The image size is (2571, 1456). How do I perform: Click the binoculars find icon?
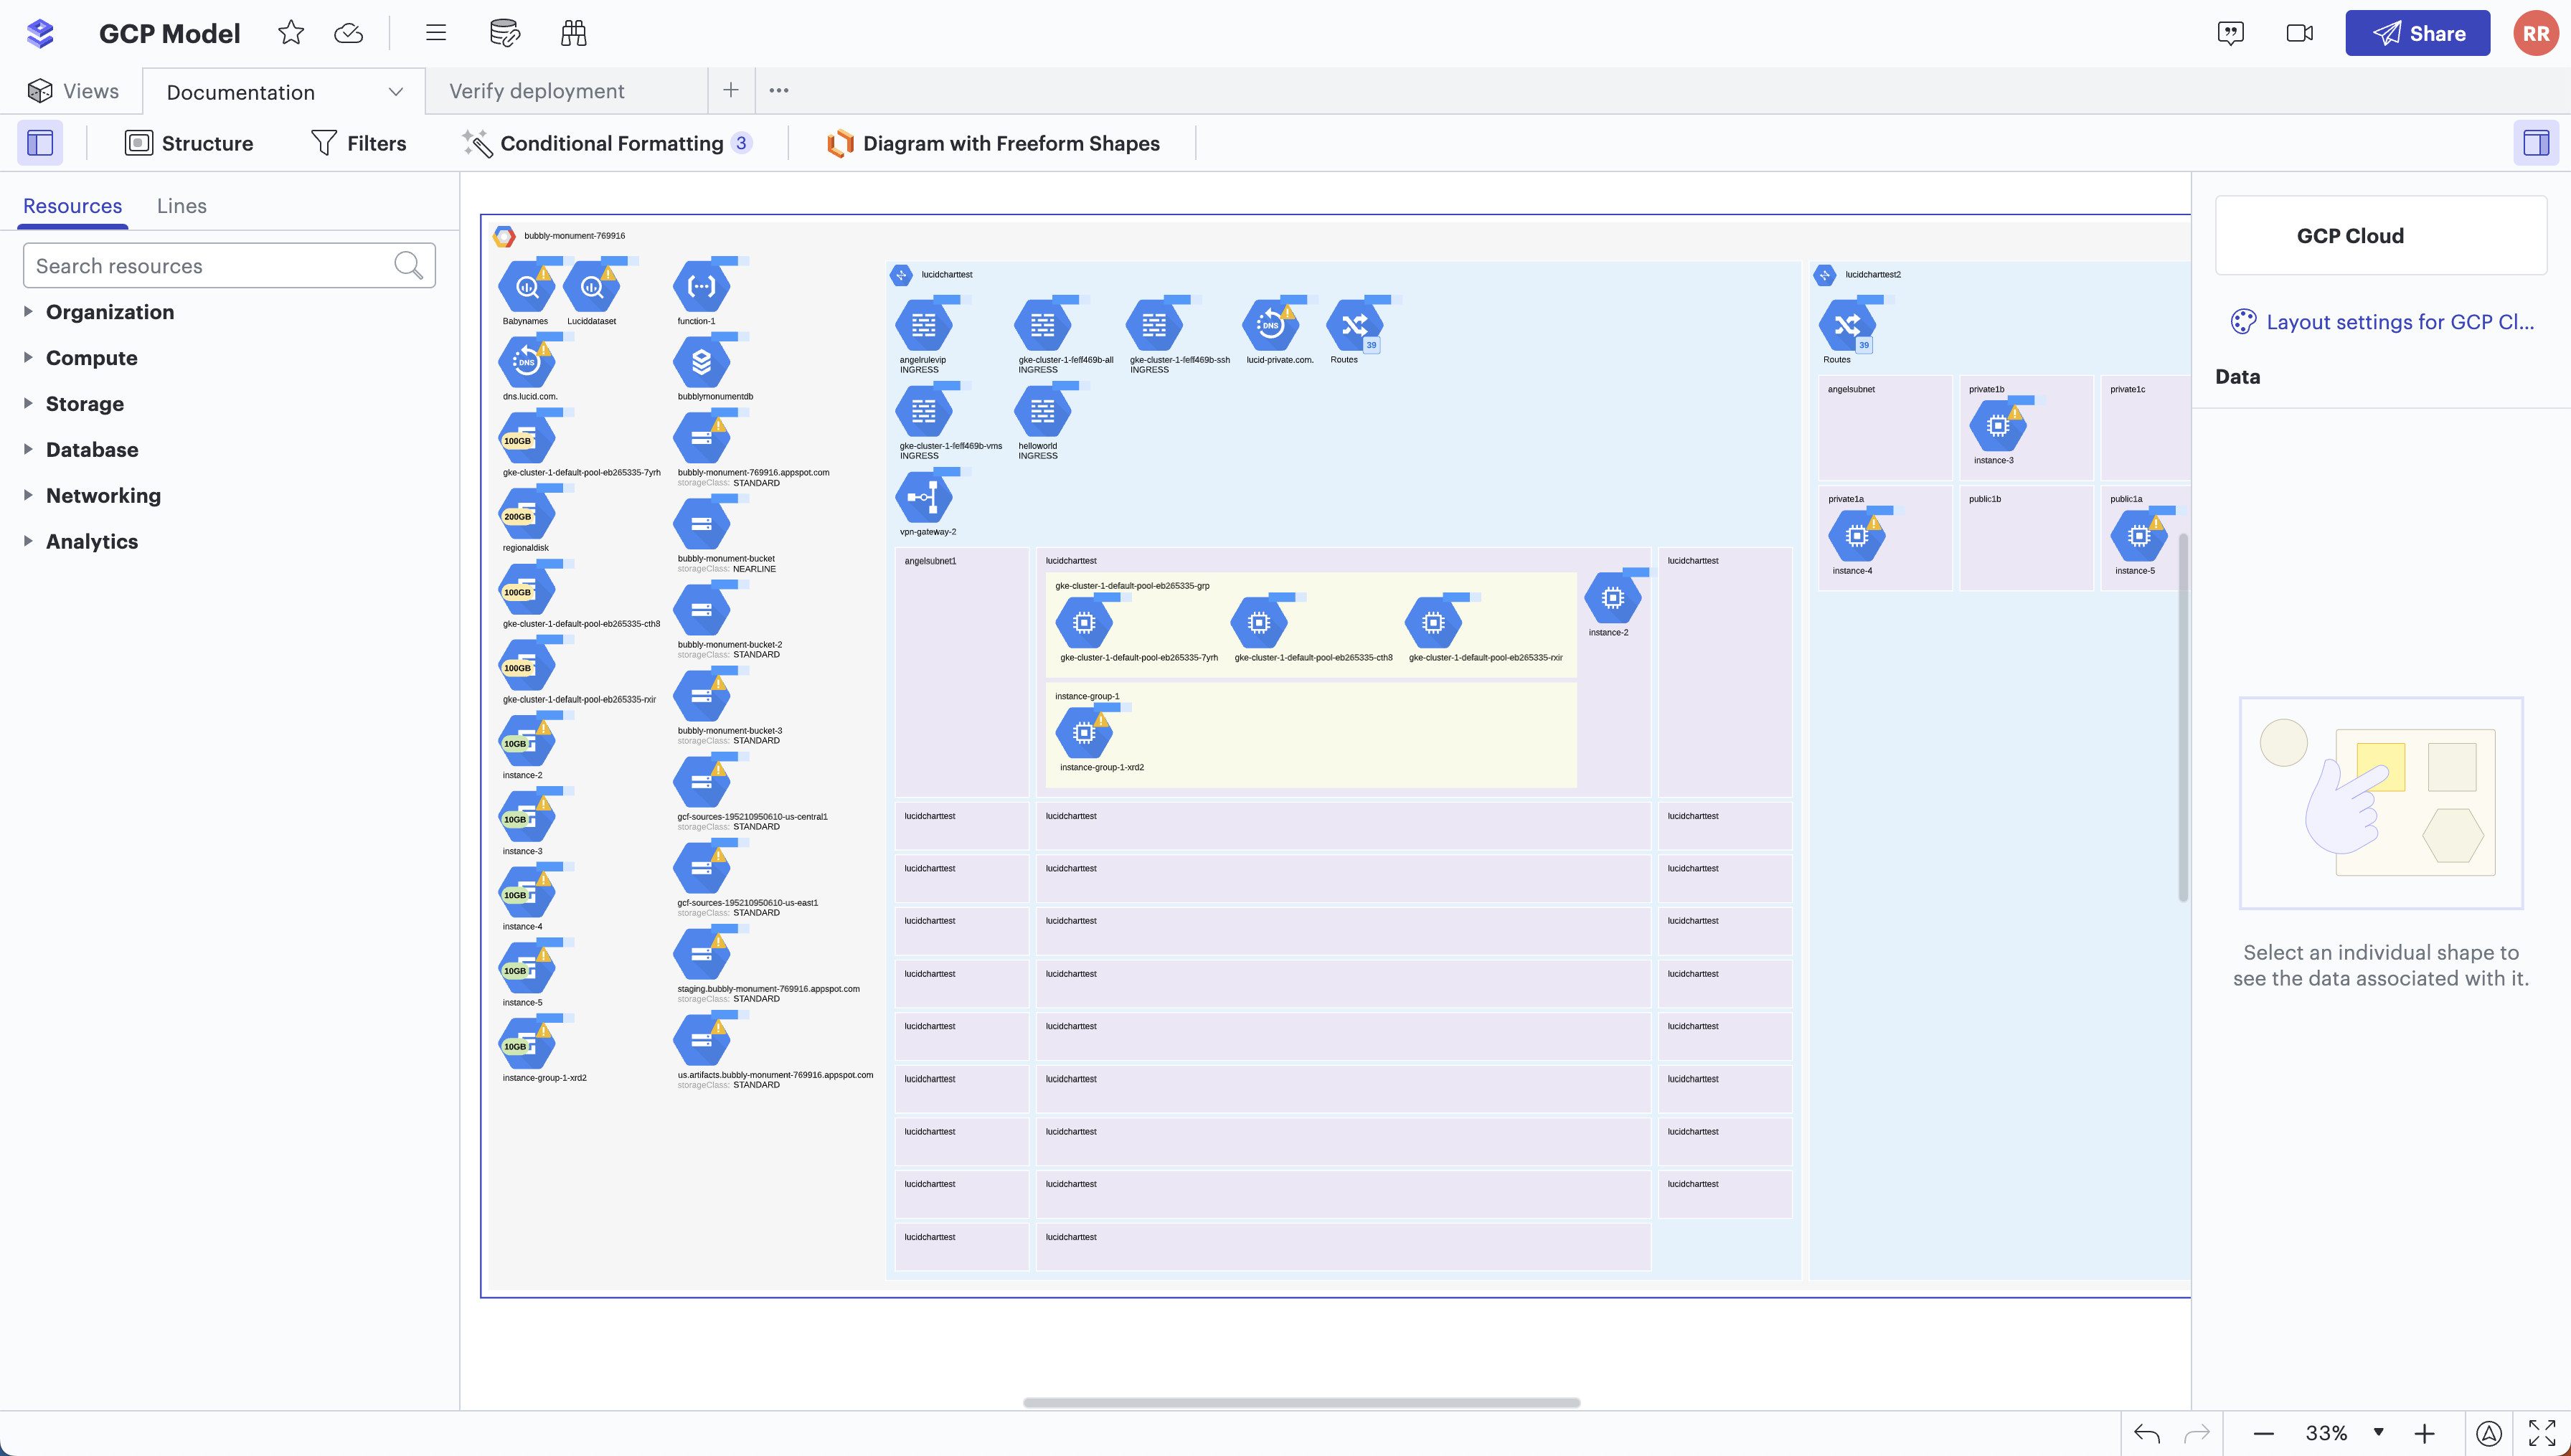pyautogui.click(x=574, y=33)
